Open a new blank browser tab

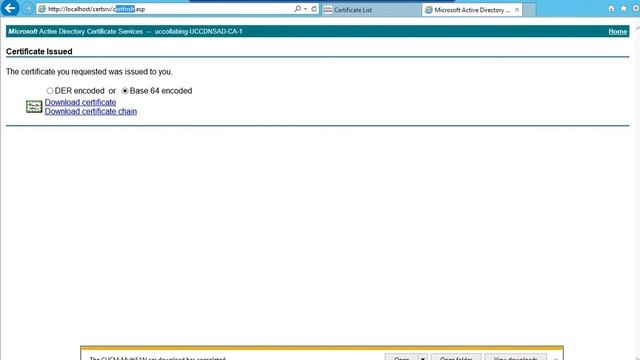coord(529,10)
